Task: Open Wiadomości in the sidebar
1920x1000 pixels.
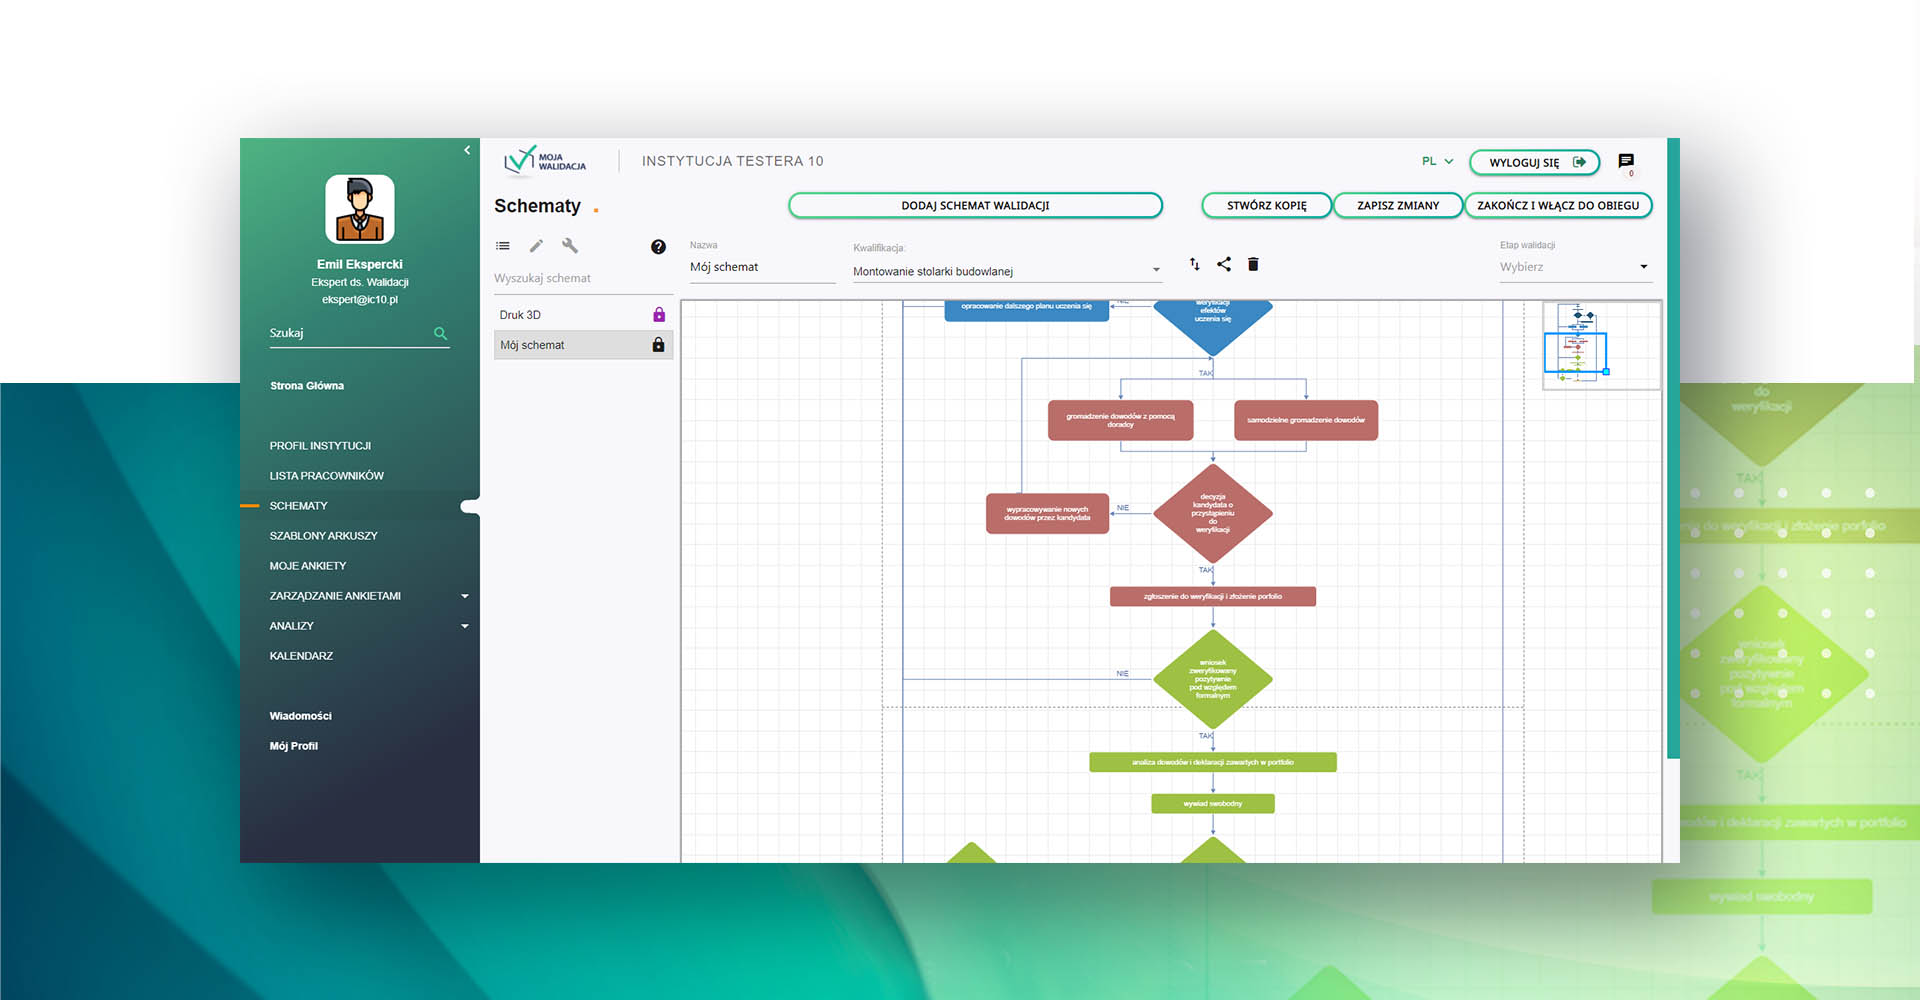Action: tap(300, 716)
